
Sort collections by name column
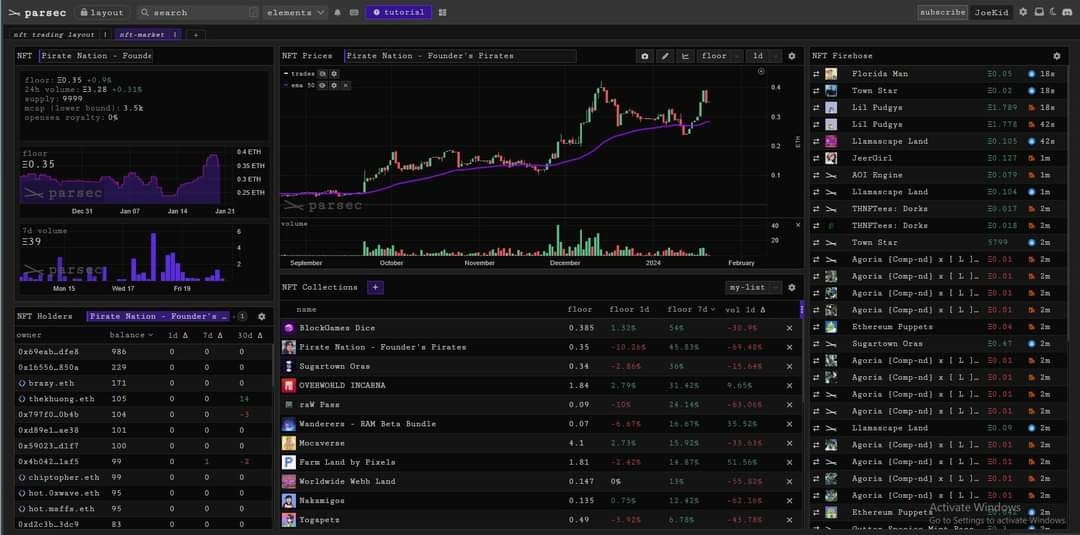[307, 309]
